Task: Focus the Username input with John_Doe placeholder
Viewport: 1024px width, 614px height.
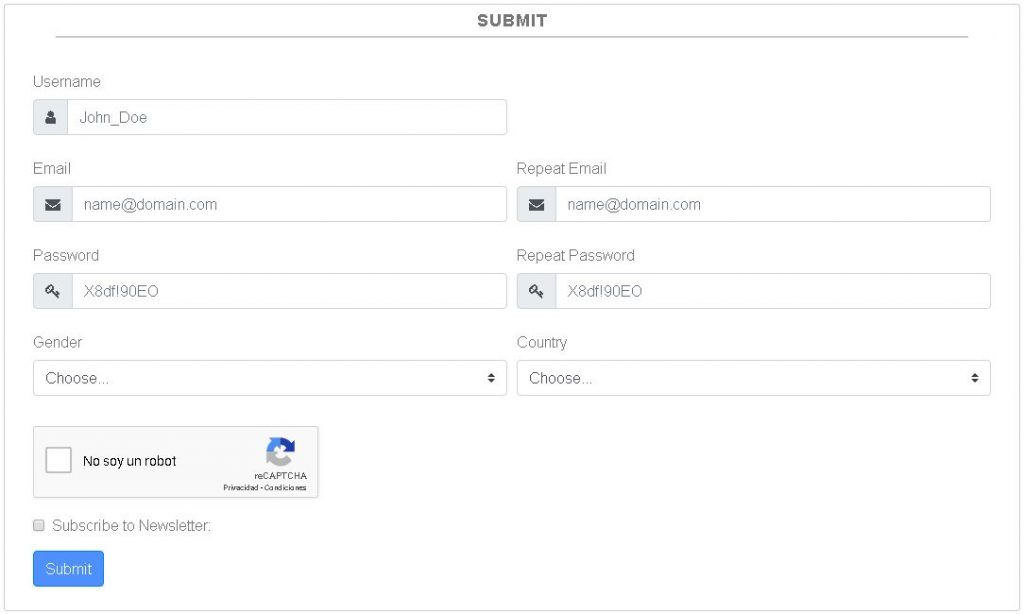Action: (285, 117)
